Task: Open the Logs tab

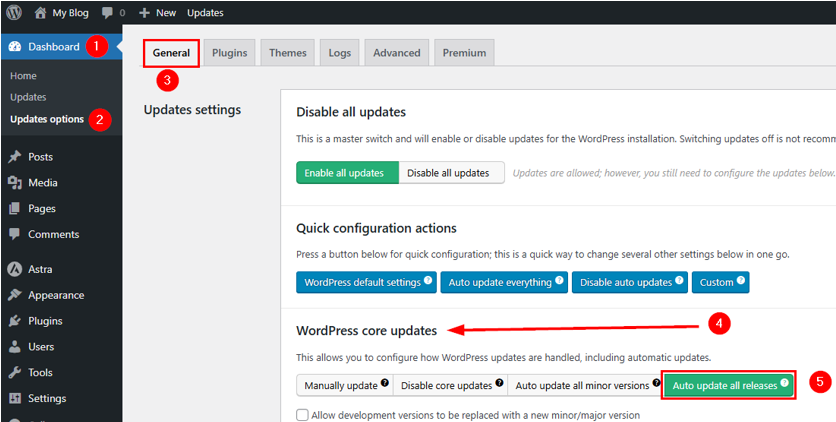Action: [x=340, y=53]
